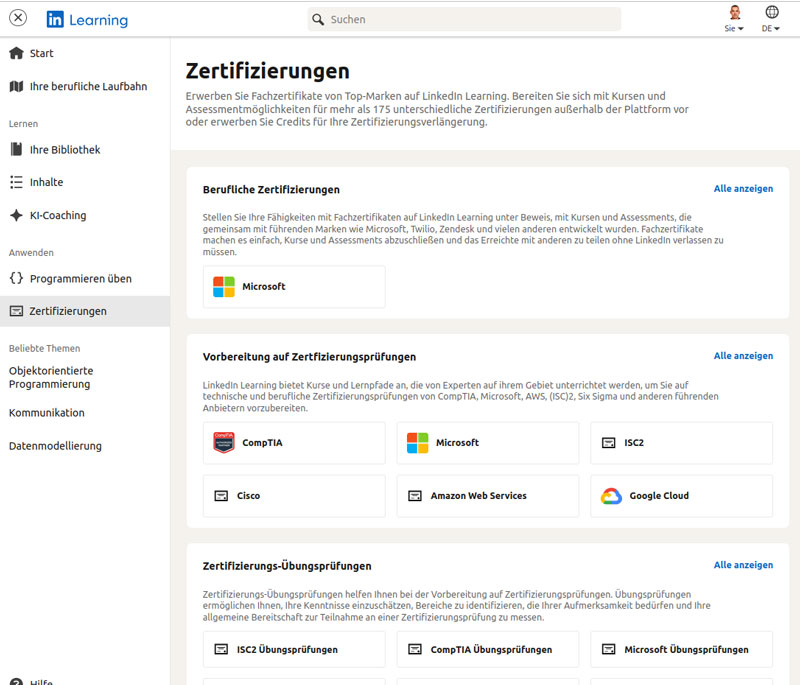Click the ISC2 certificate icon
This screenshot has height=685, width=800.
click(x=609, y=443)
